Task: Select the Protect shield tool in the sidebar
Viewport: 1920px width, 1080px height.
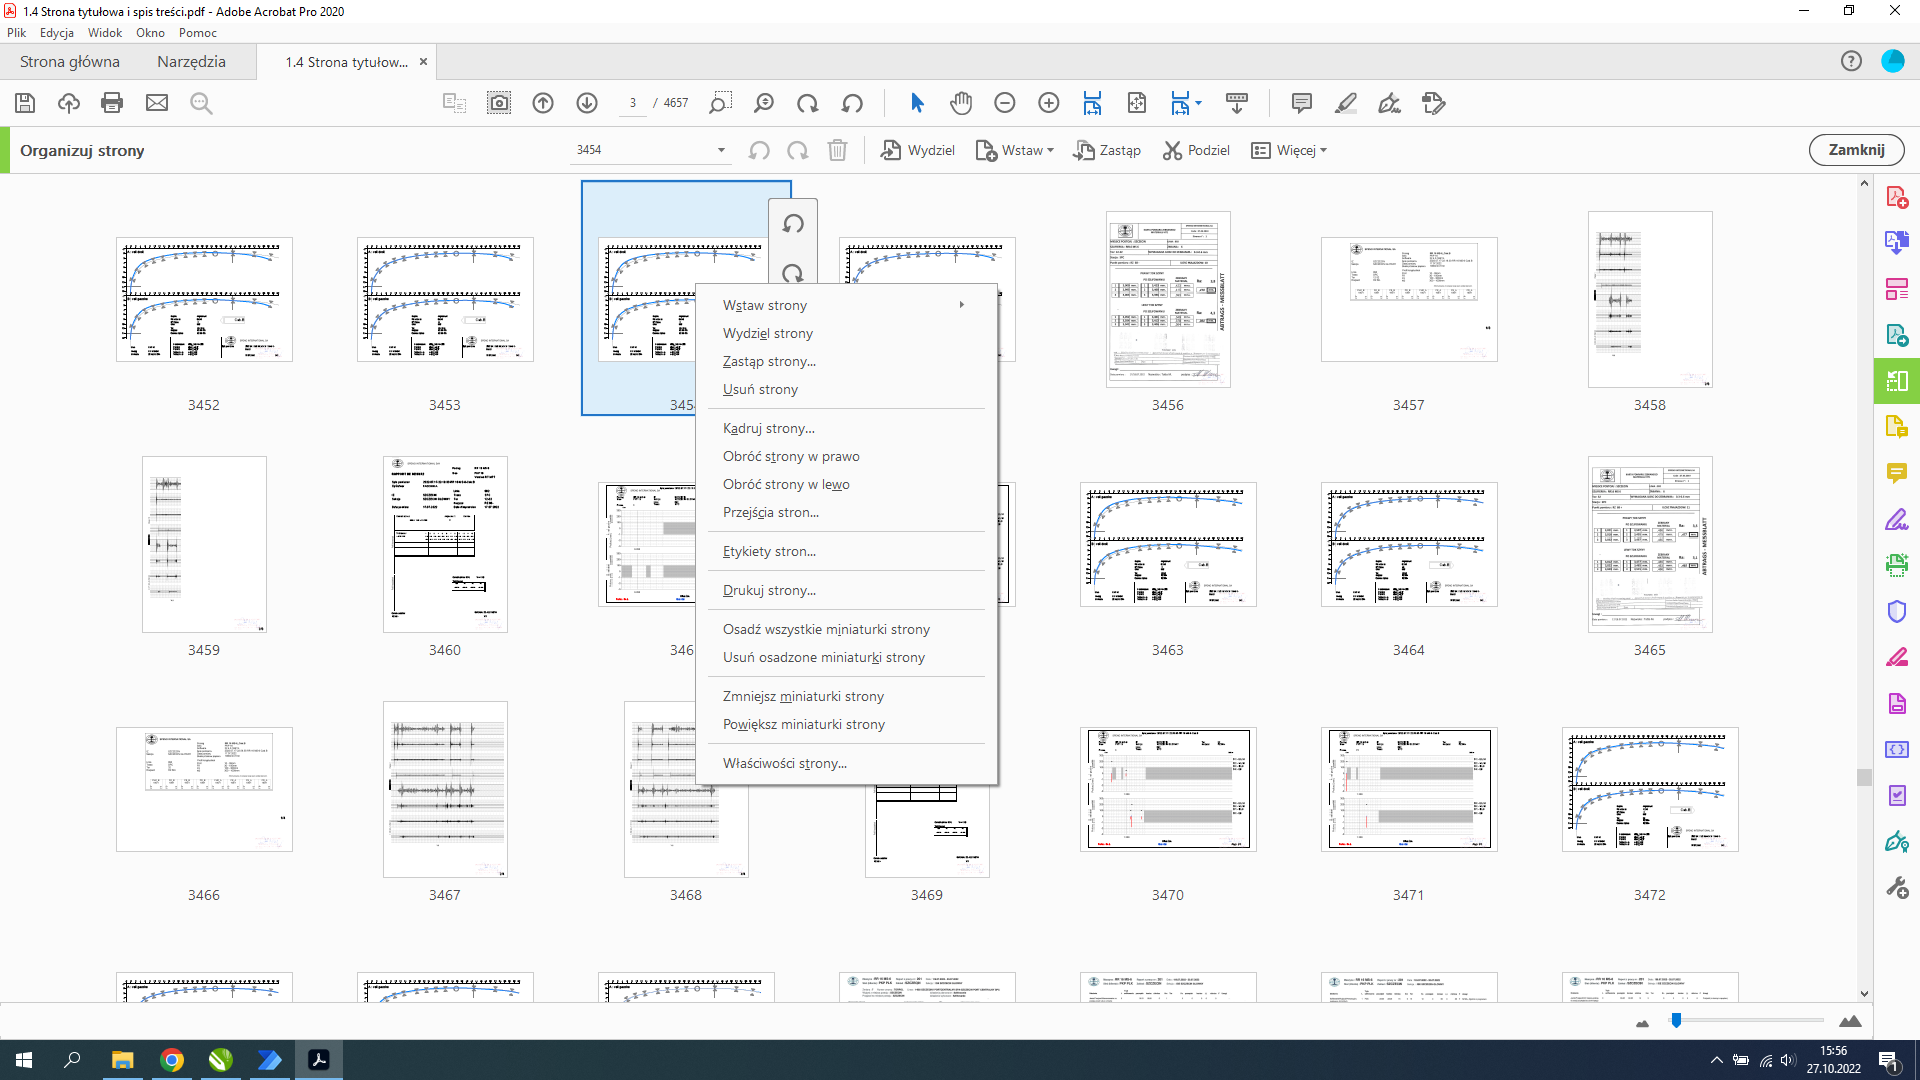Action: click(1897, 611)
